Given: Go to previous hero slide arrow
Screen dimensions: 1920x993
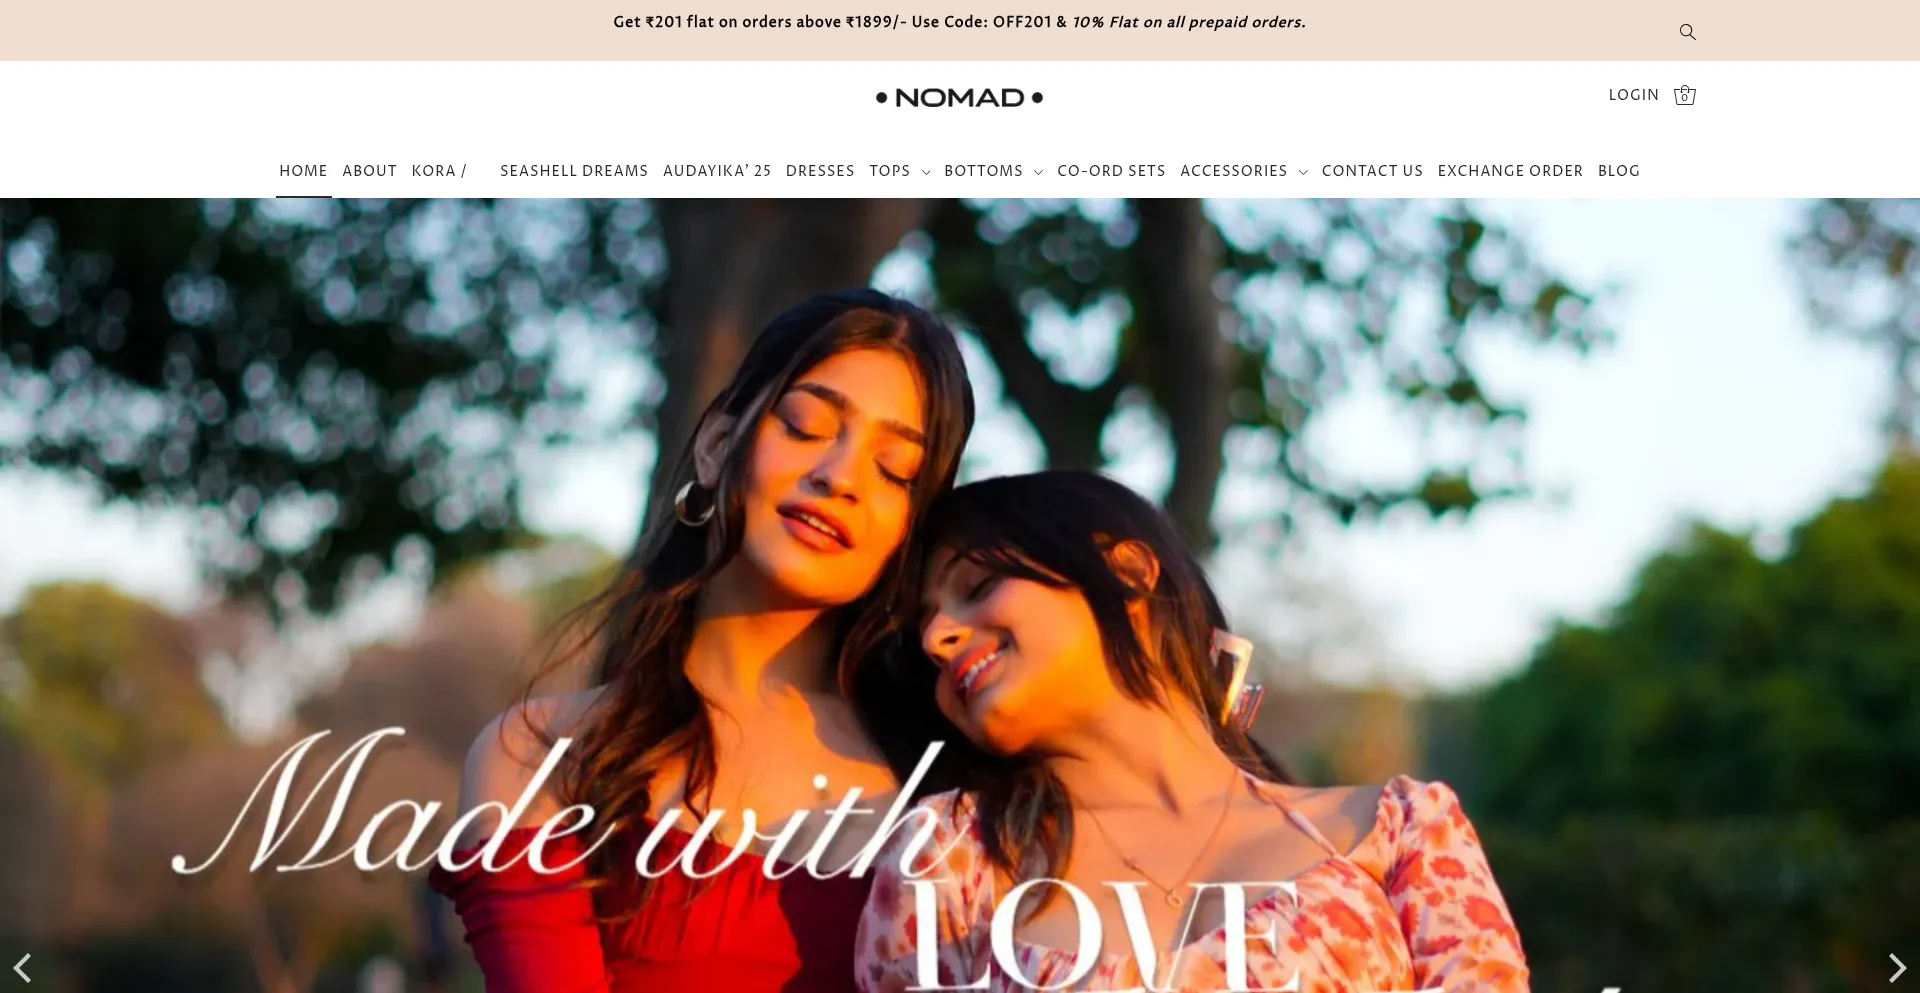Looking at the screenshot, I should tap(22, 967).
